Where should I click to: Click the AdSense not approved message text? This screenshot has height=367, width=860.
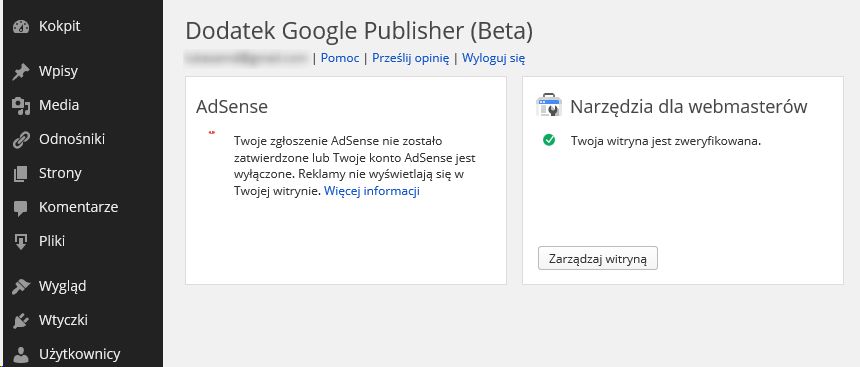coord(354,166)
